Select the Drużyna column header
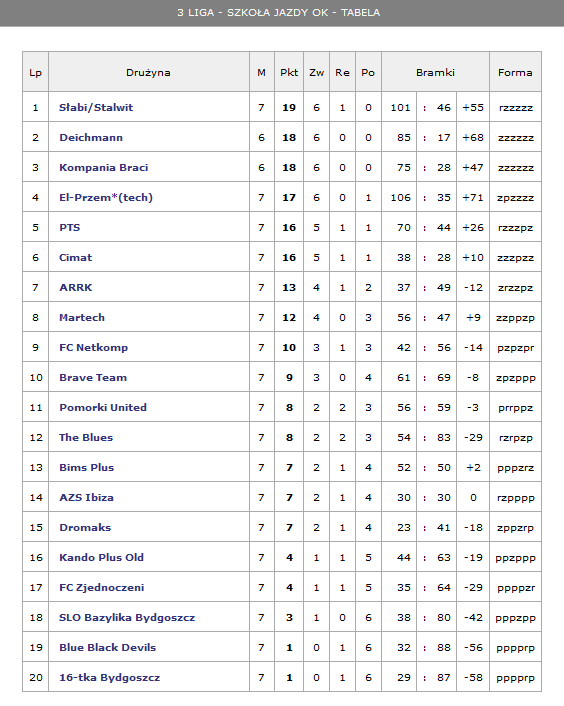The image size is (564, 706). (148, 72)
